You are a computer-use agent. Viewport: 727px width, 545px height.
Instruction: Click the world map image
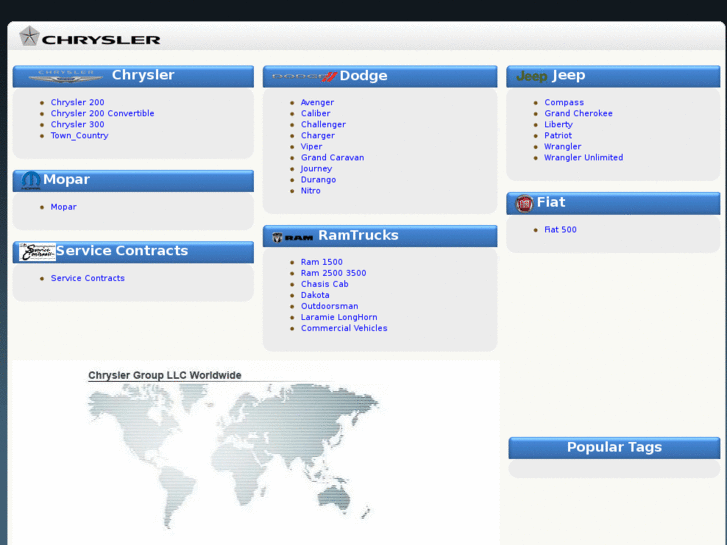(234, 455)
